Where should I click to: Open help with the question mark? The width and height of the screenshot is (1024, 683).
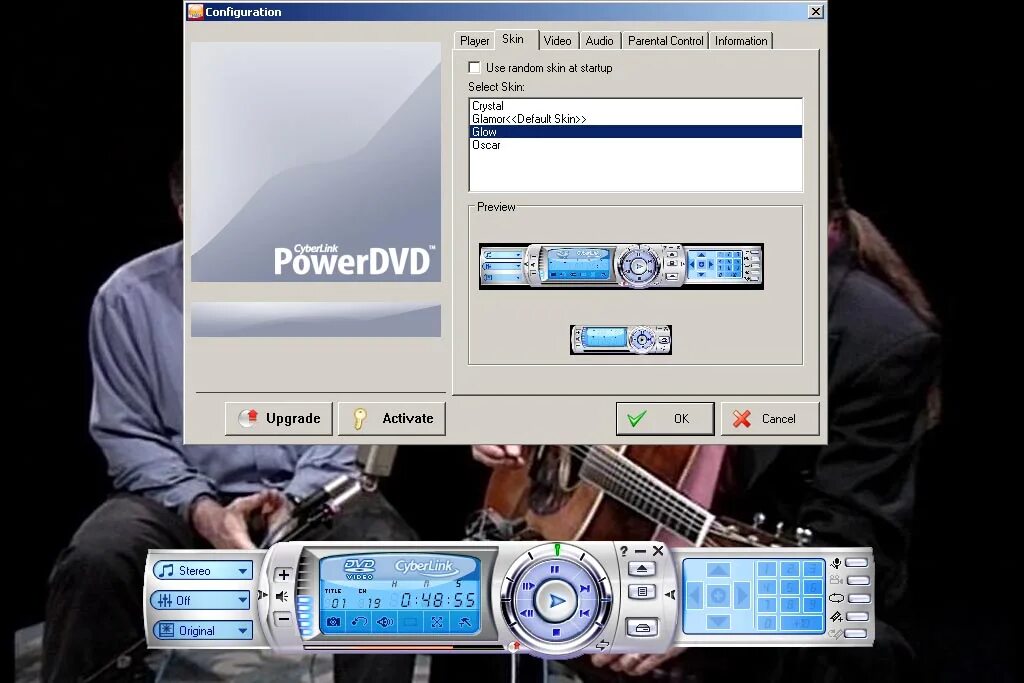coord(624,551)
